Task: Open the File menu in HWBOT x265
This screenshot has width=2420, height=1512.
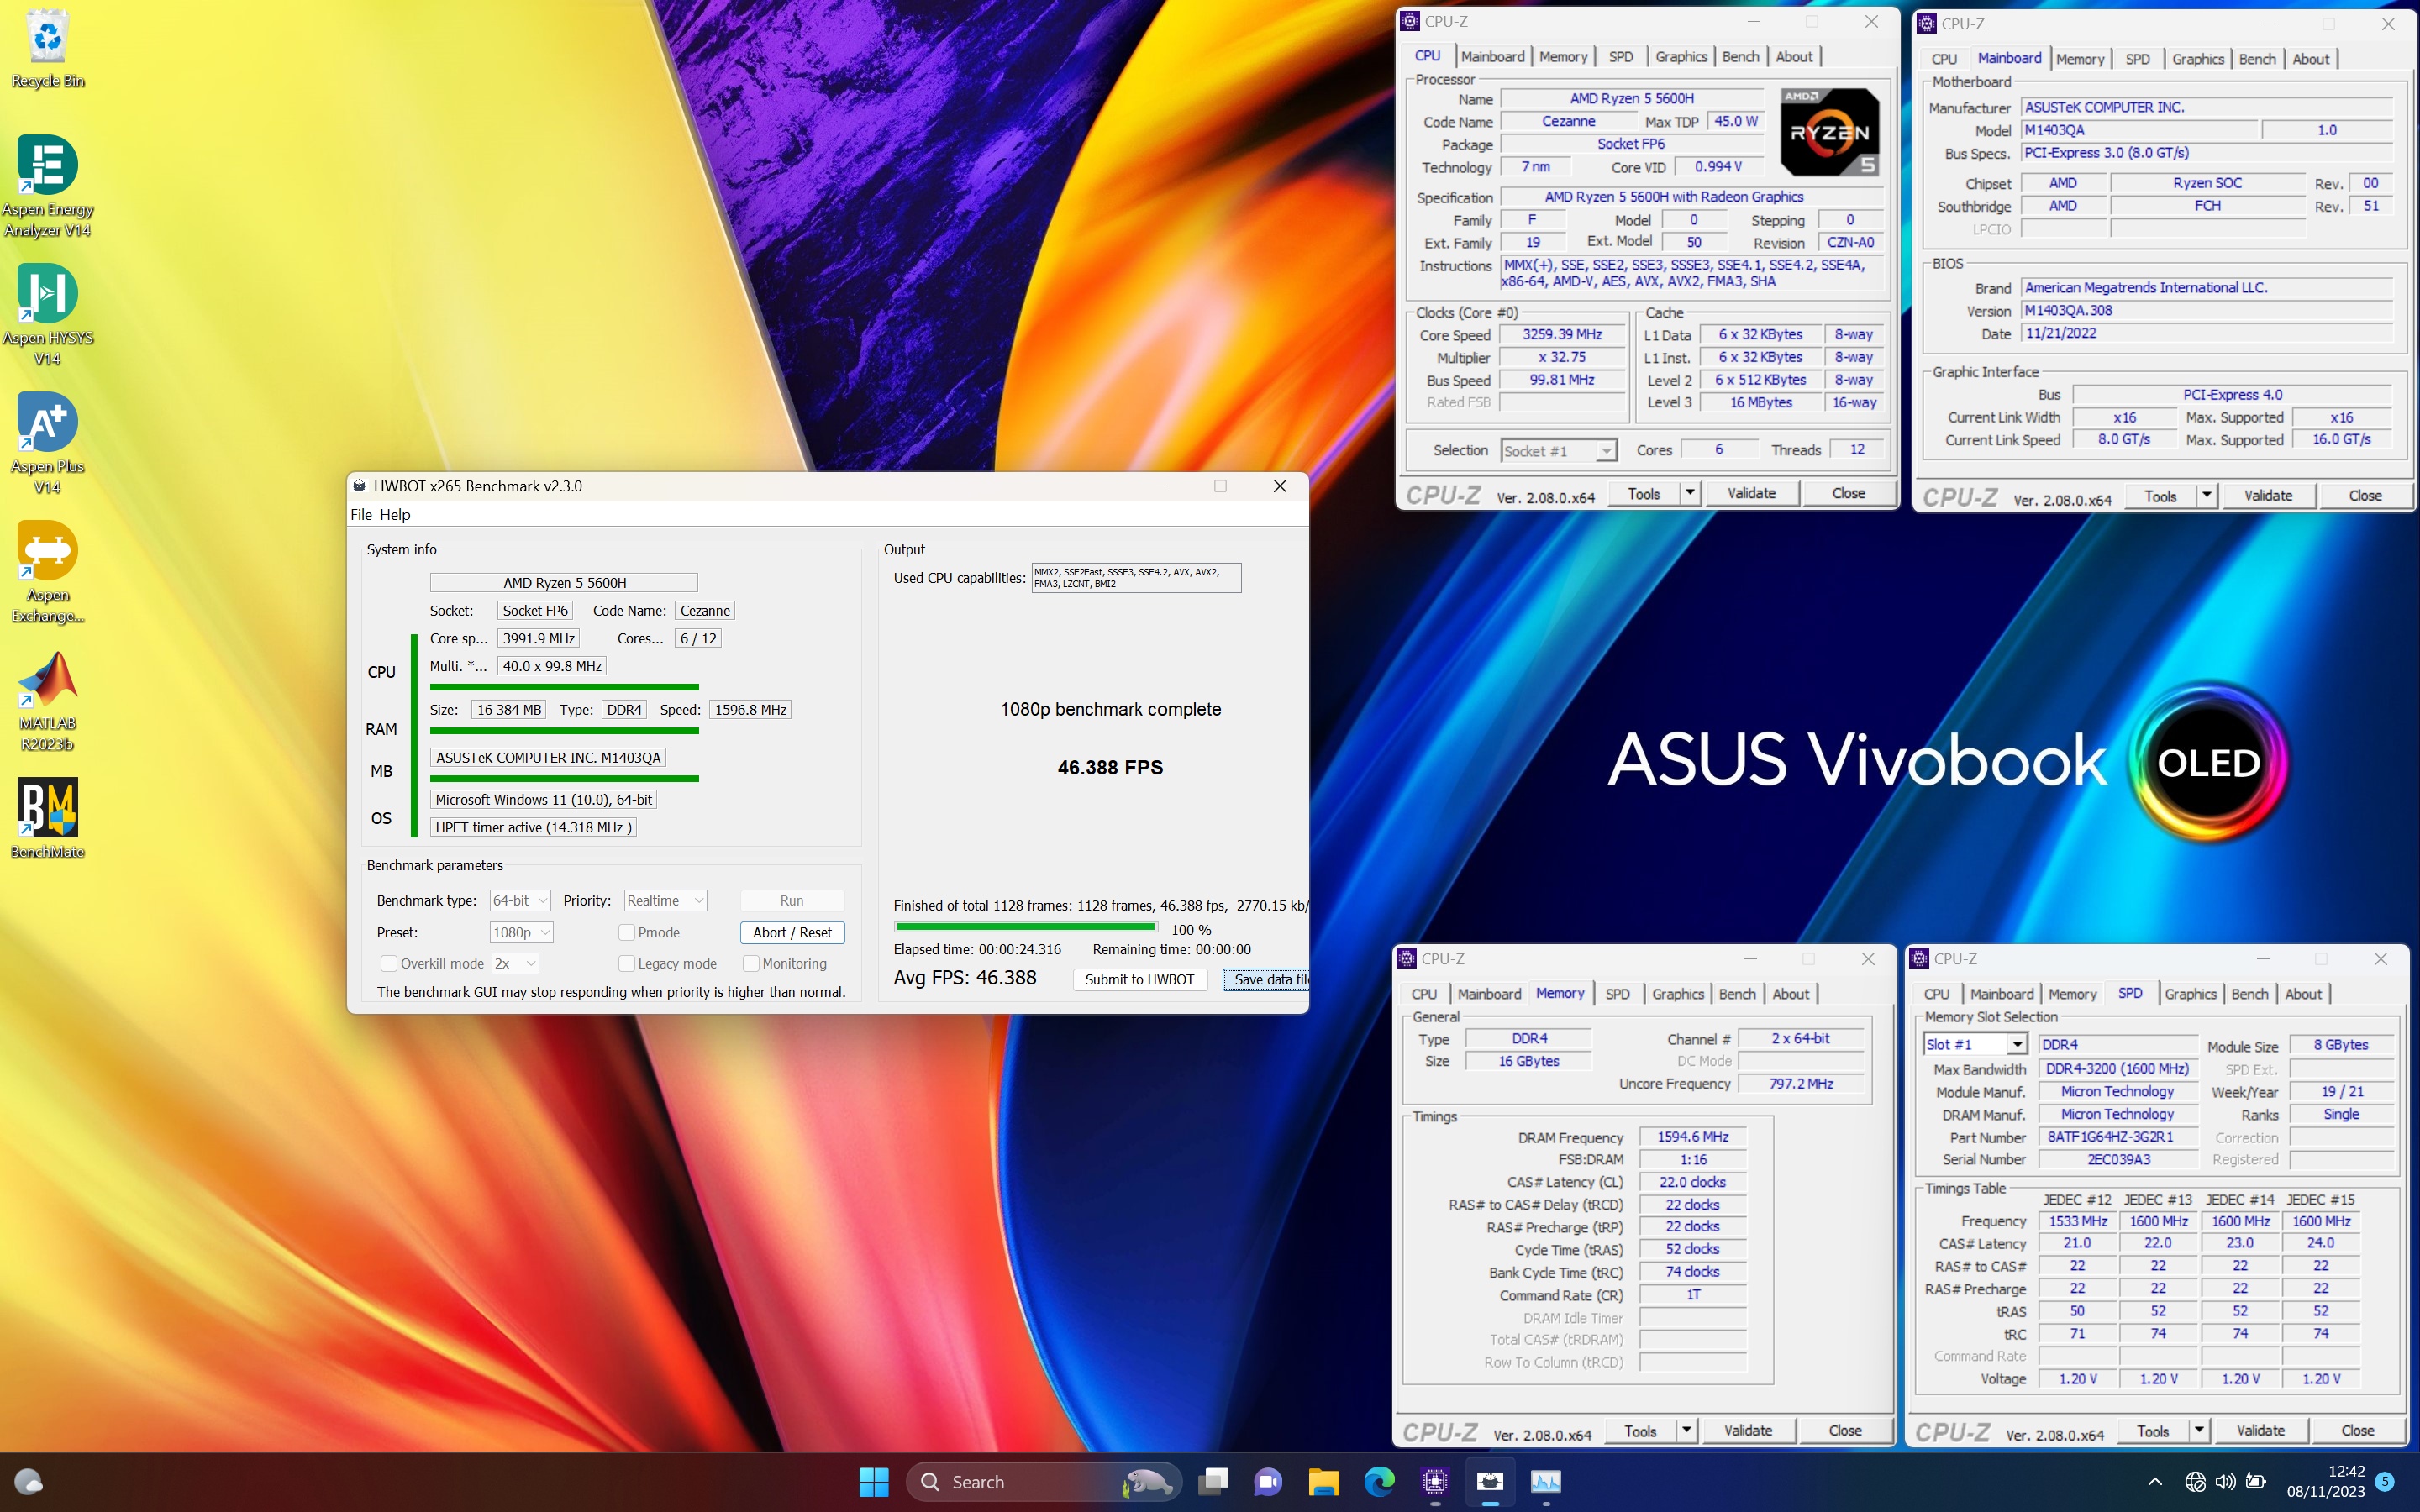Action: [x=361, y=514]
